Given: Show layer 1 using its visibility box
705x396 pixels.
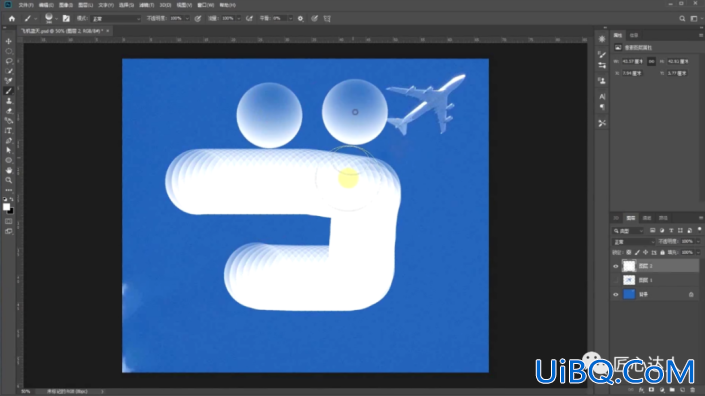Looking at the screenshot, I should [616, 280].
